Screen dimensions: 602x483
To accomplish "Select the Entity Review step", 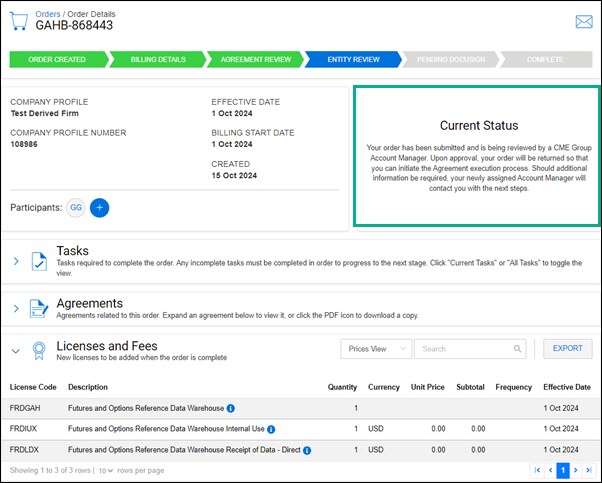I will click(x=353, y=59).
